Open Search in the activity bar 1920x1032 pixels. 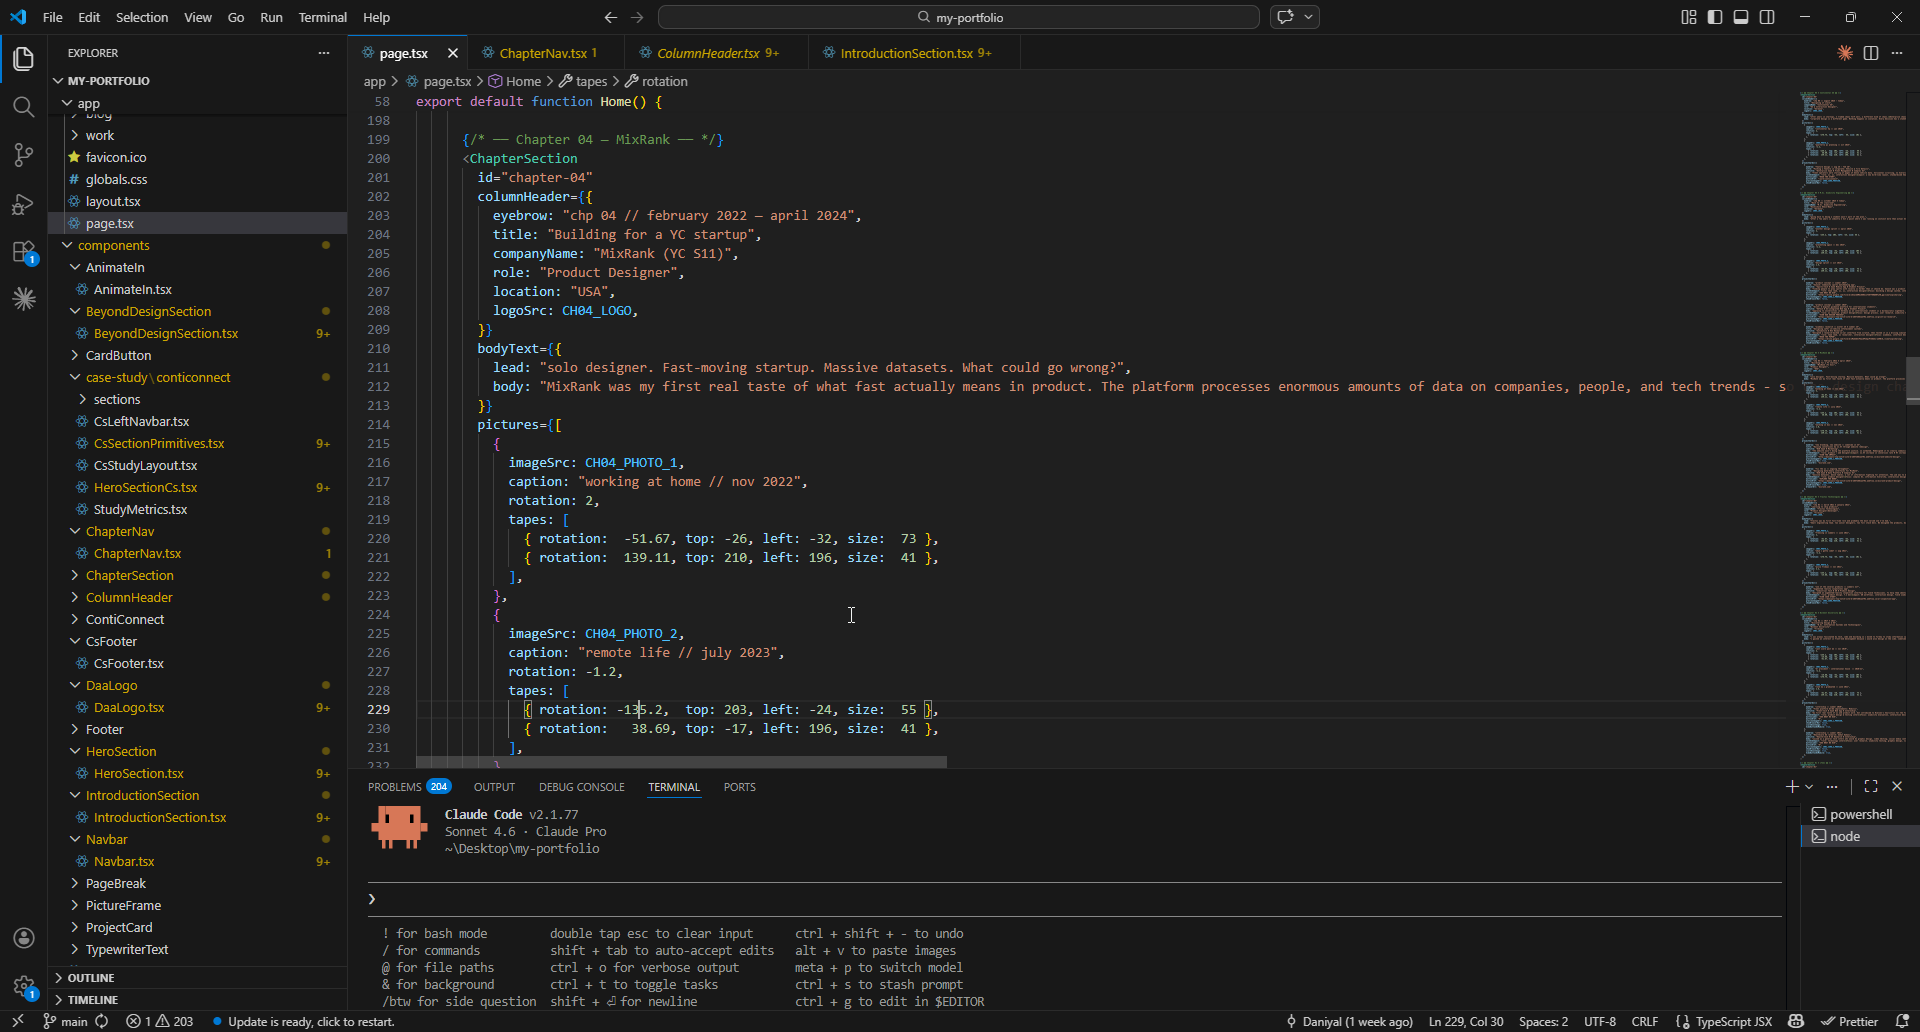[x=24, y=106]
